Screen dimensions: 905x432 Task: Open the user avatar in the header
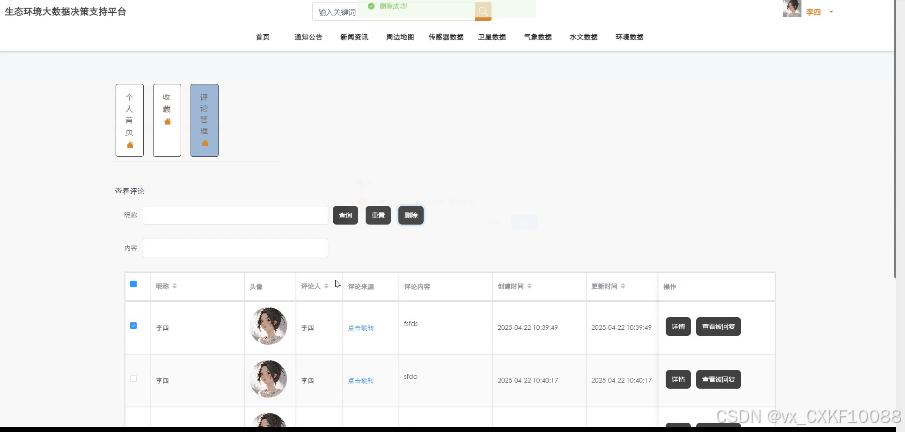pos(792,8)
